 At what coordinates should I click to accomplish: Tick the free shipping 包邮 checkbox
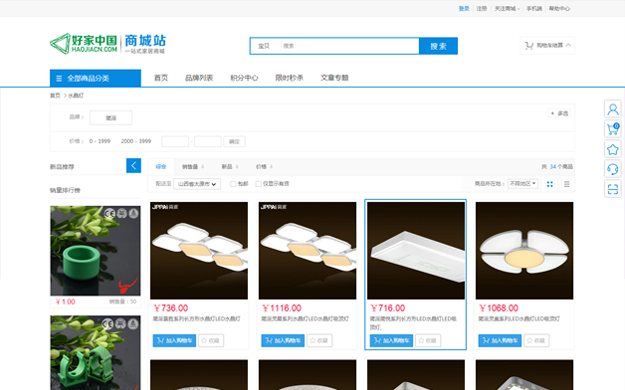click(233, 184)
